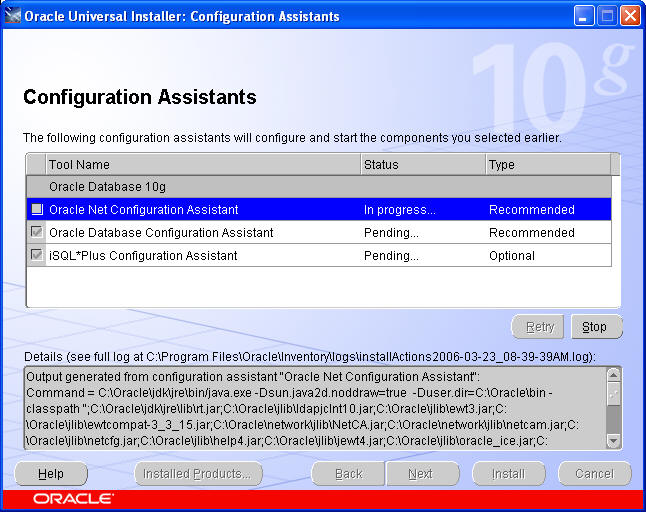Screen dimensions: 646x512
Task: Close the Oracle Universal Installer window
Action: coord(630,16)
